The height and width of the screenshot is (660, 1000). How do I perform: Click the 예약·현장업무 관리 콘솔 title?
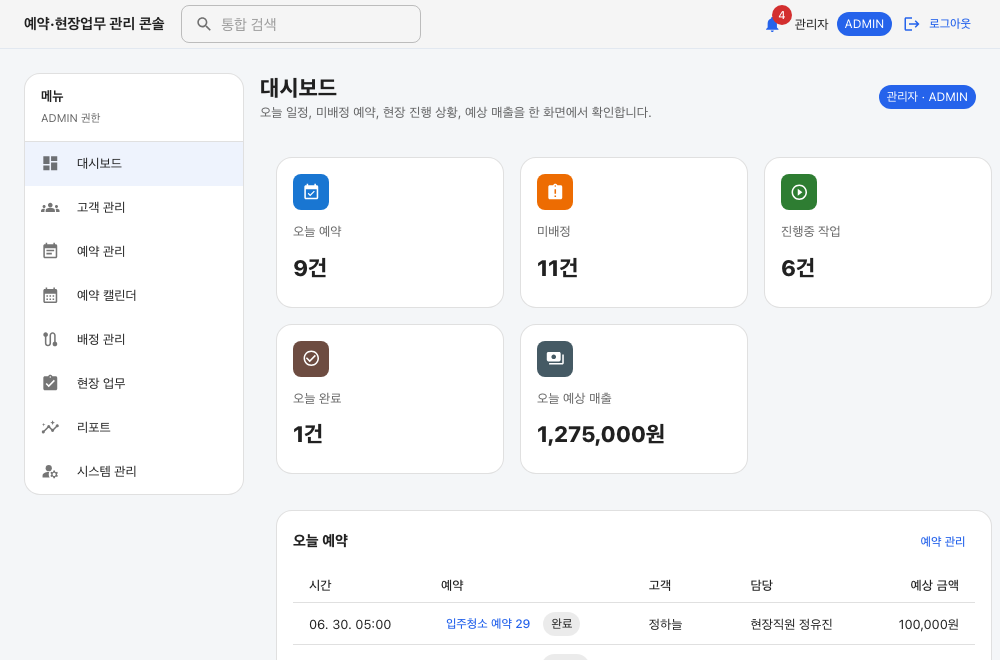94,24
